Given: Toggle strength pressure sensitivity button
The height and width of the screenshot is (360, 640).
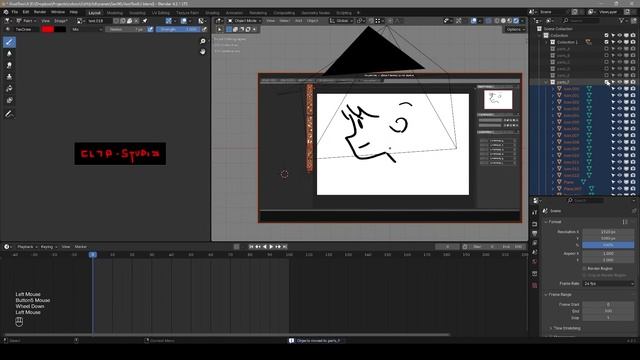Looking at the screenshot, I should (204, 29).
